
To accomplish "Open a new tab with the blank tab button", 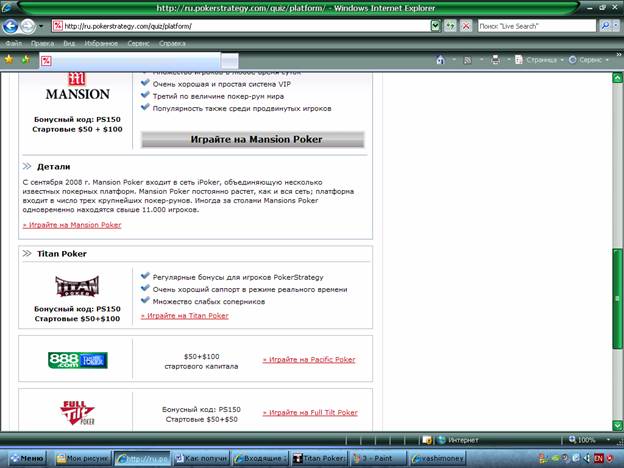I will 230,61.
